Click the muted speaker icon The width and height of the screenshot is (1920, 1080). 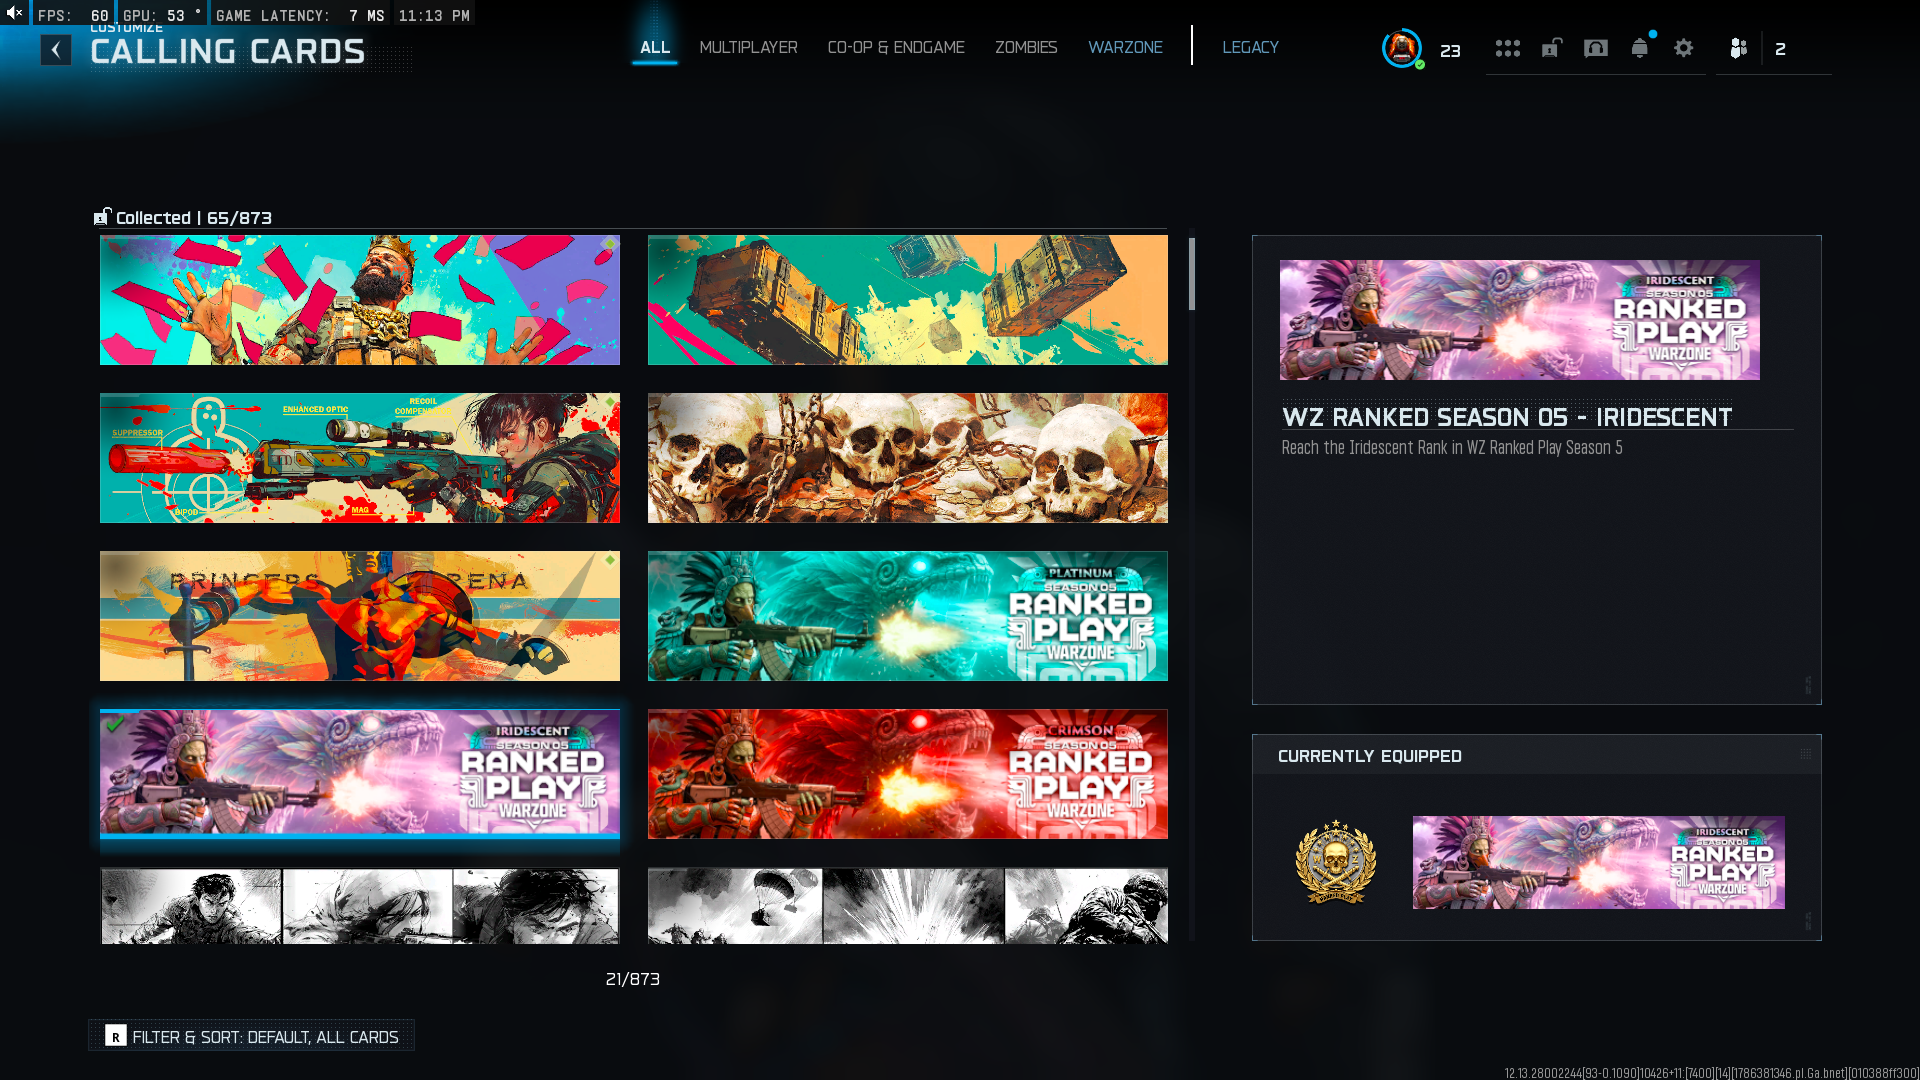14,13
